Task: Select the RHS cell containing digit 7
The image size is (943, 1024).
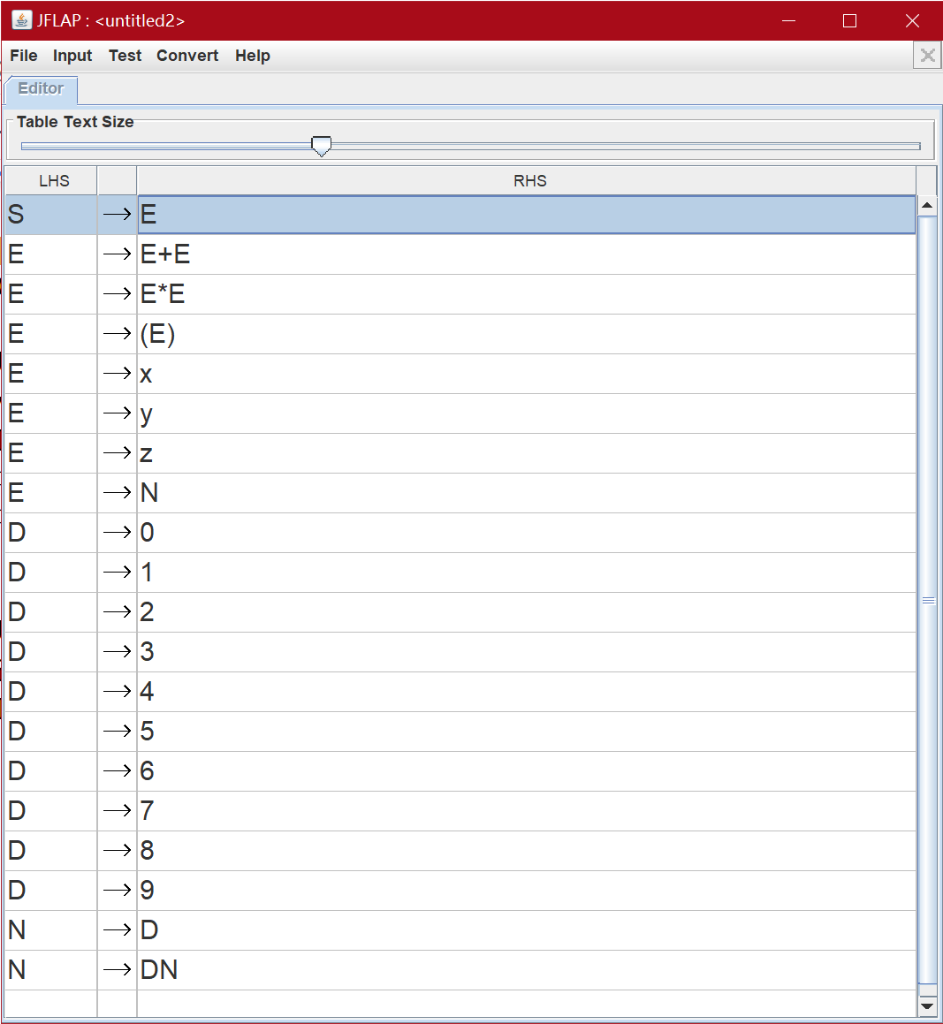Action: click(526, 811)
